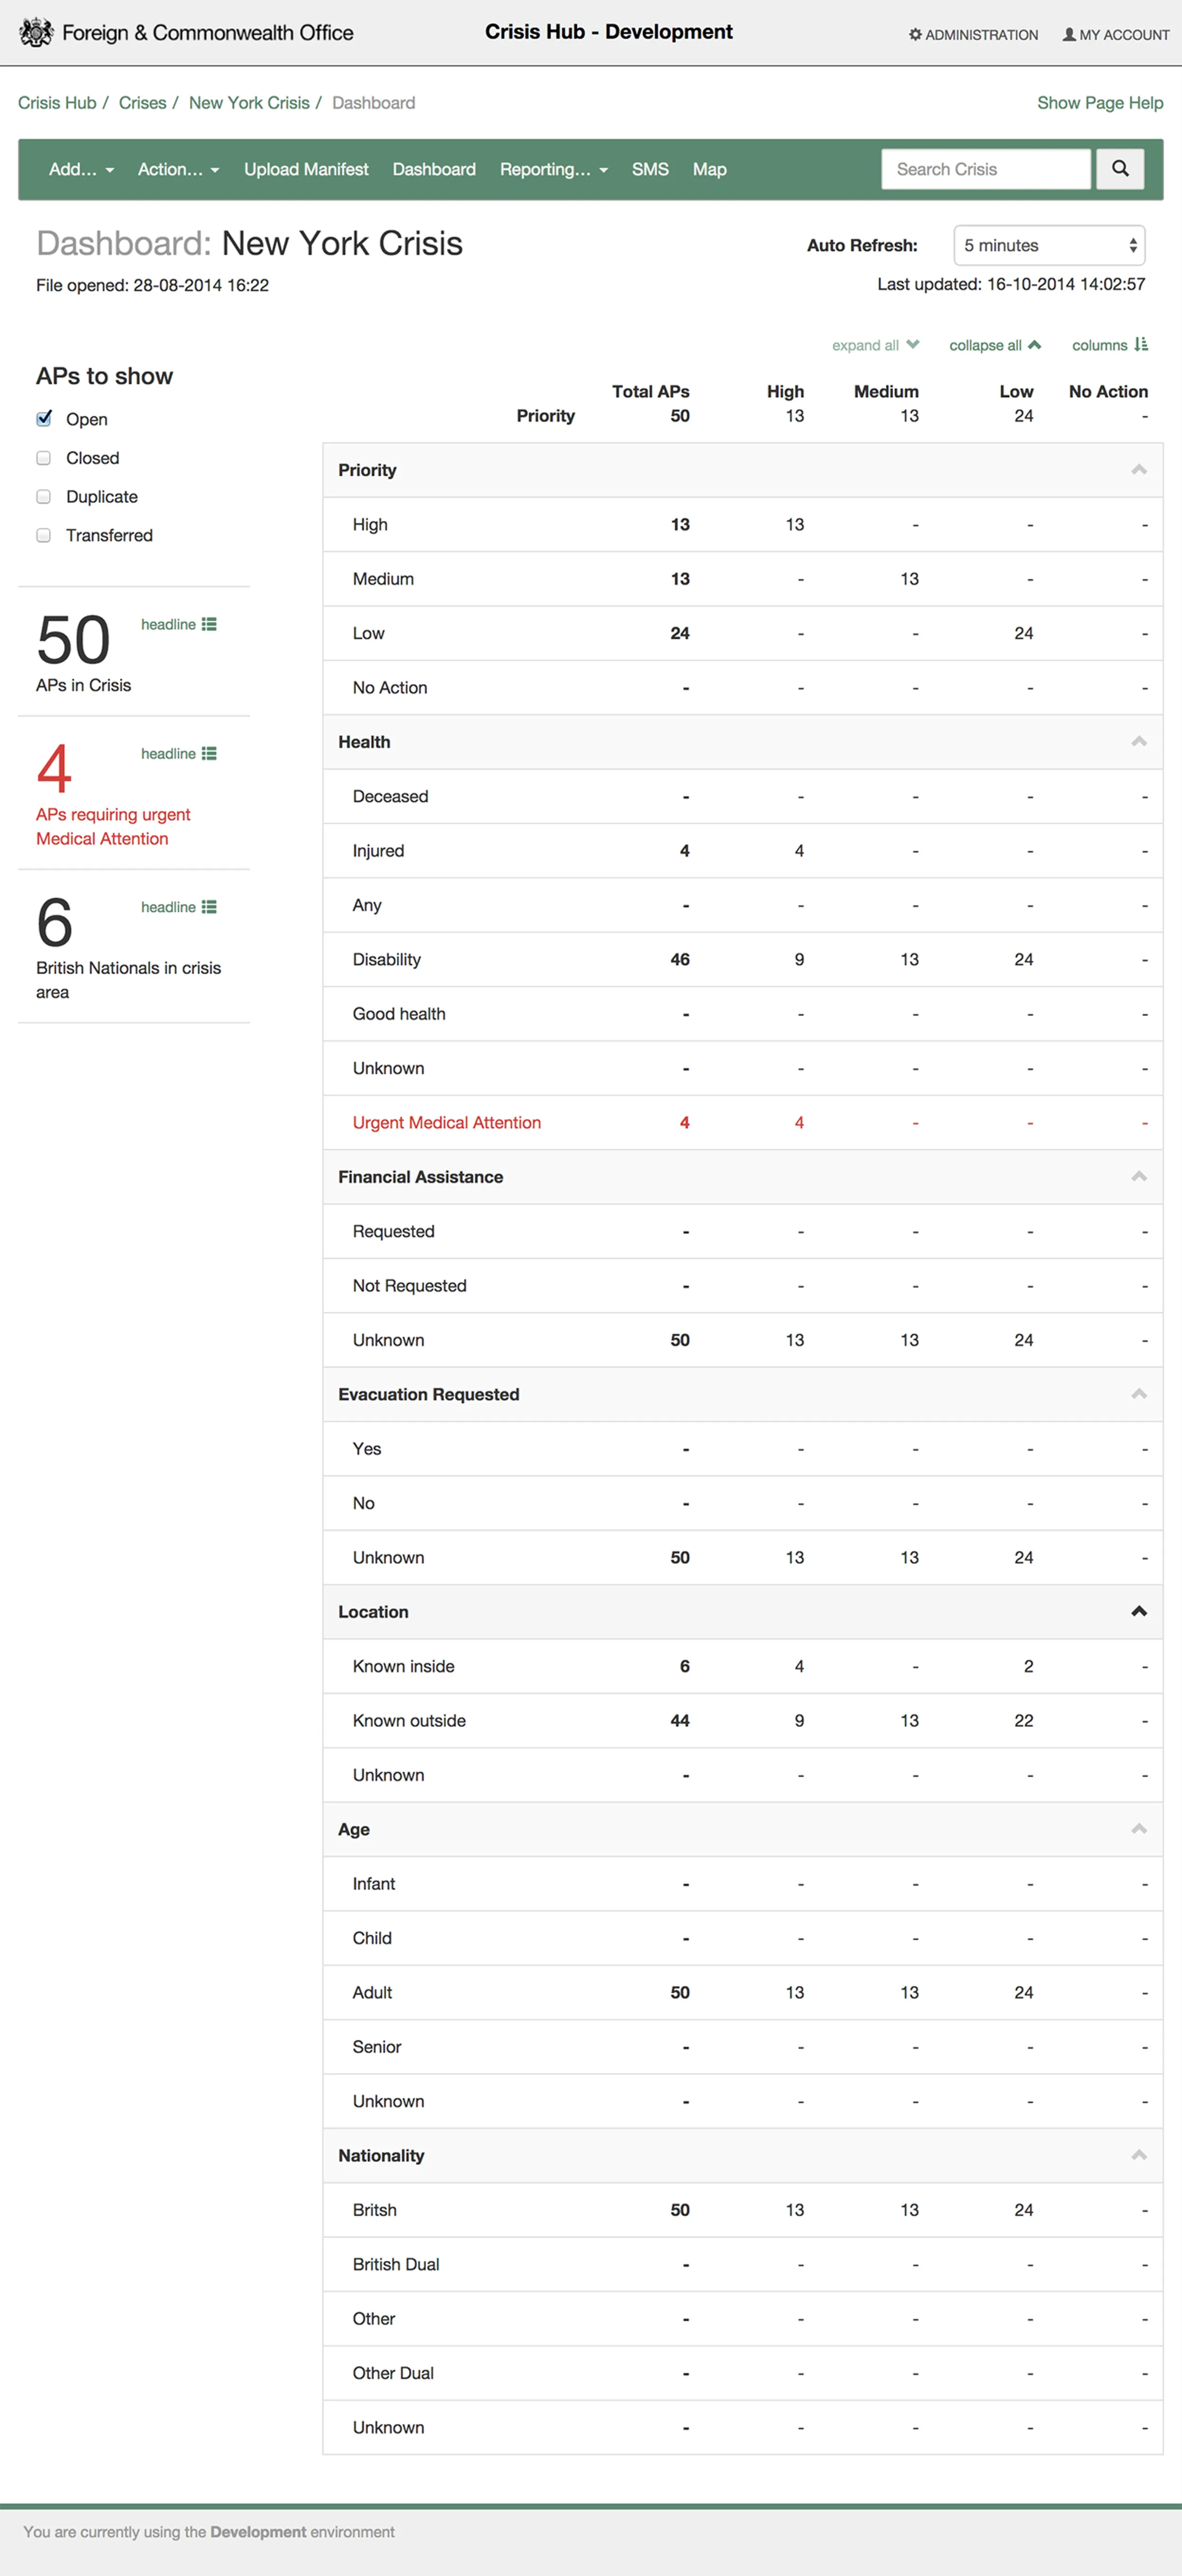The width and height of the screenshot is (1182, 2576).
Task: Tick the Open APs checkbox
Action: 44,419
